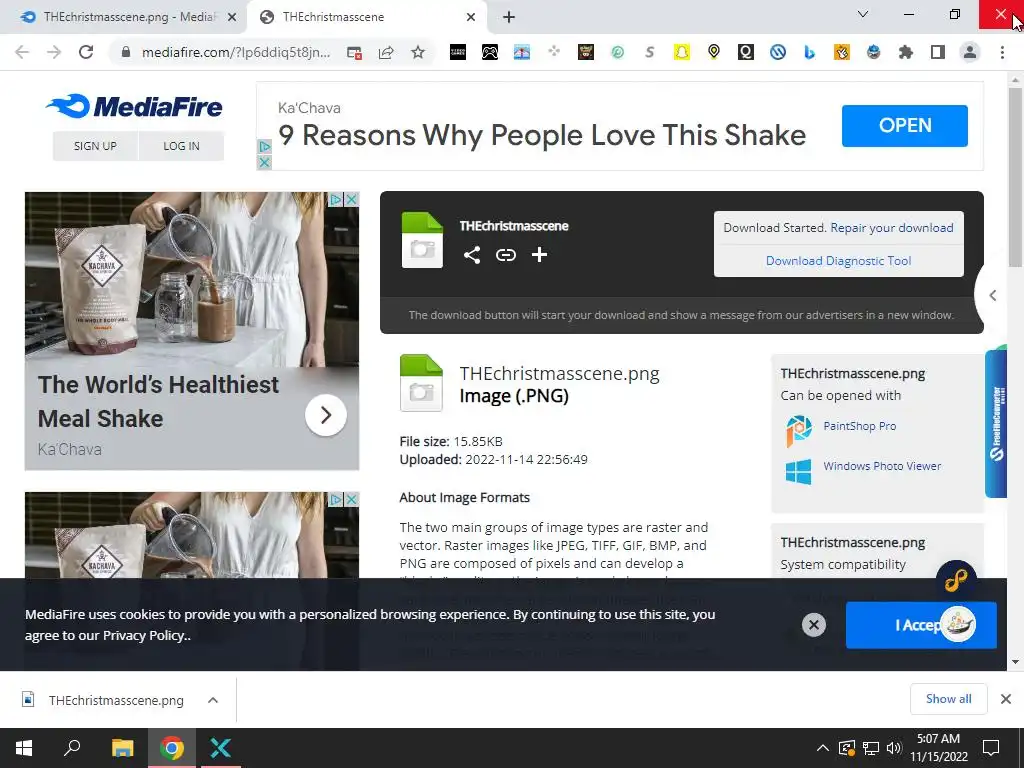Image resolution: width=1024 pixels, height=768 pixels.
Task: Close the first MediaFire tab
Action: click(x=232, y=17)
